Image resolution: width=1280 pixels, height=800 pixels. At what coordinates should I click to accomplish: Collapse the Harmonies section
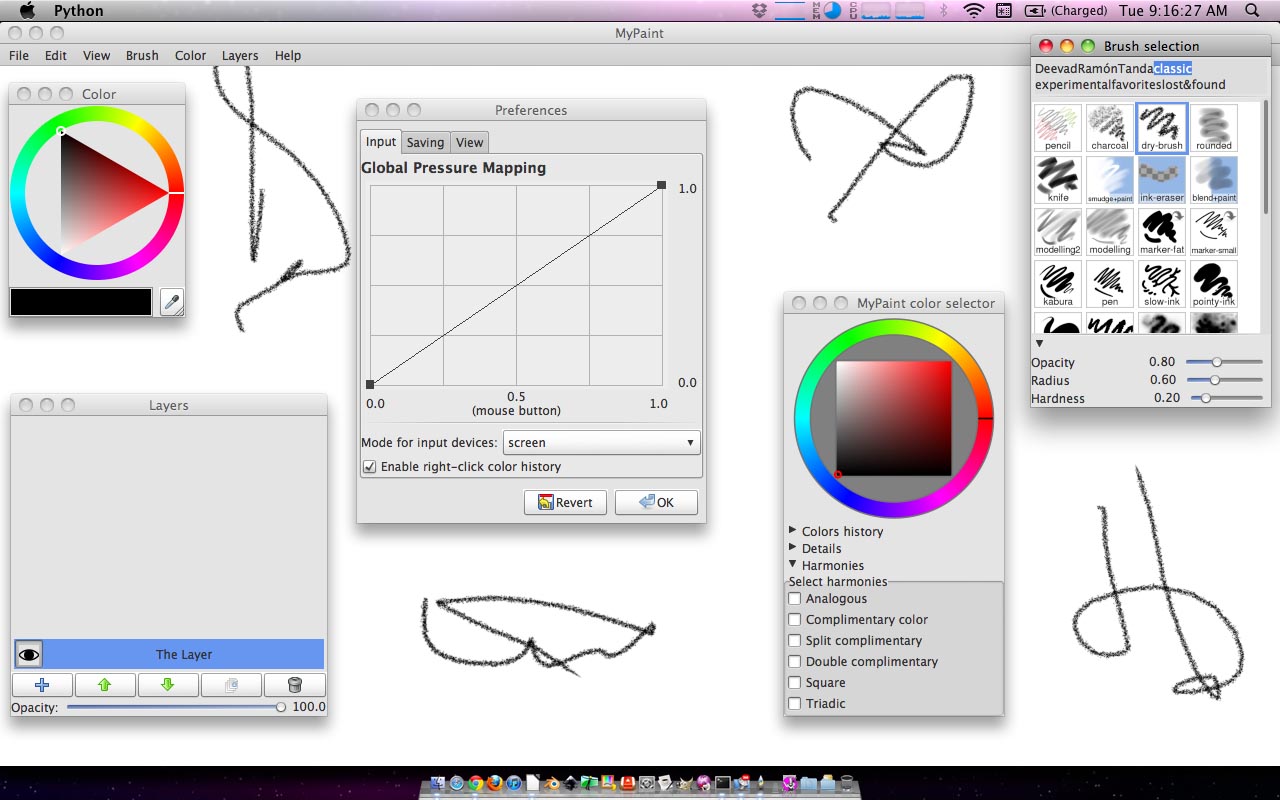pyautogui.click(x=793, y=565)
